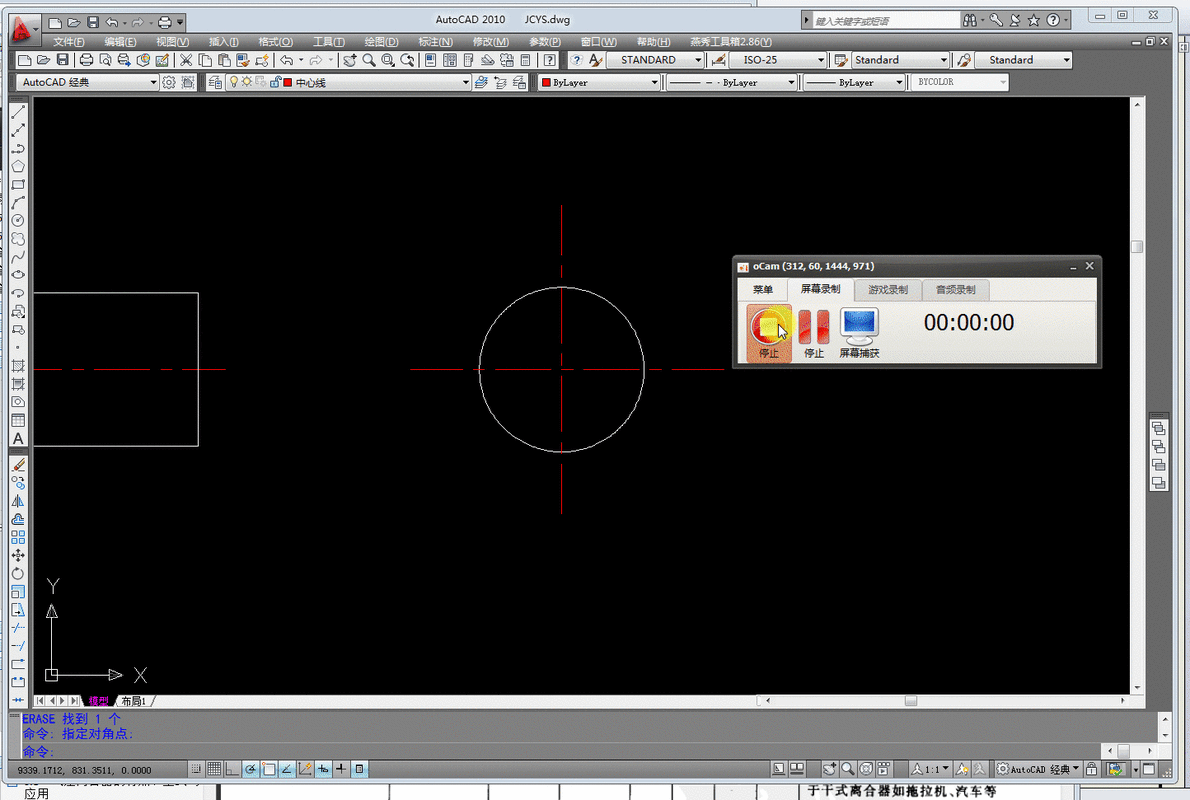Open the Layer Properties Manager icon
This screenshot has width=1190, height=800.
point(215,83)
